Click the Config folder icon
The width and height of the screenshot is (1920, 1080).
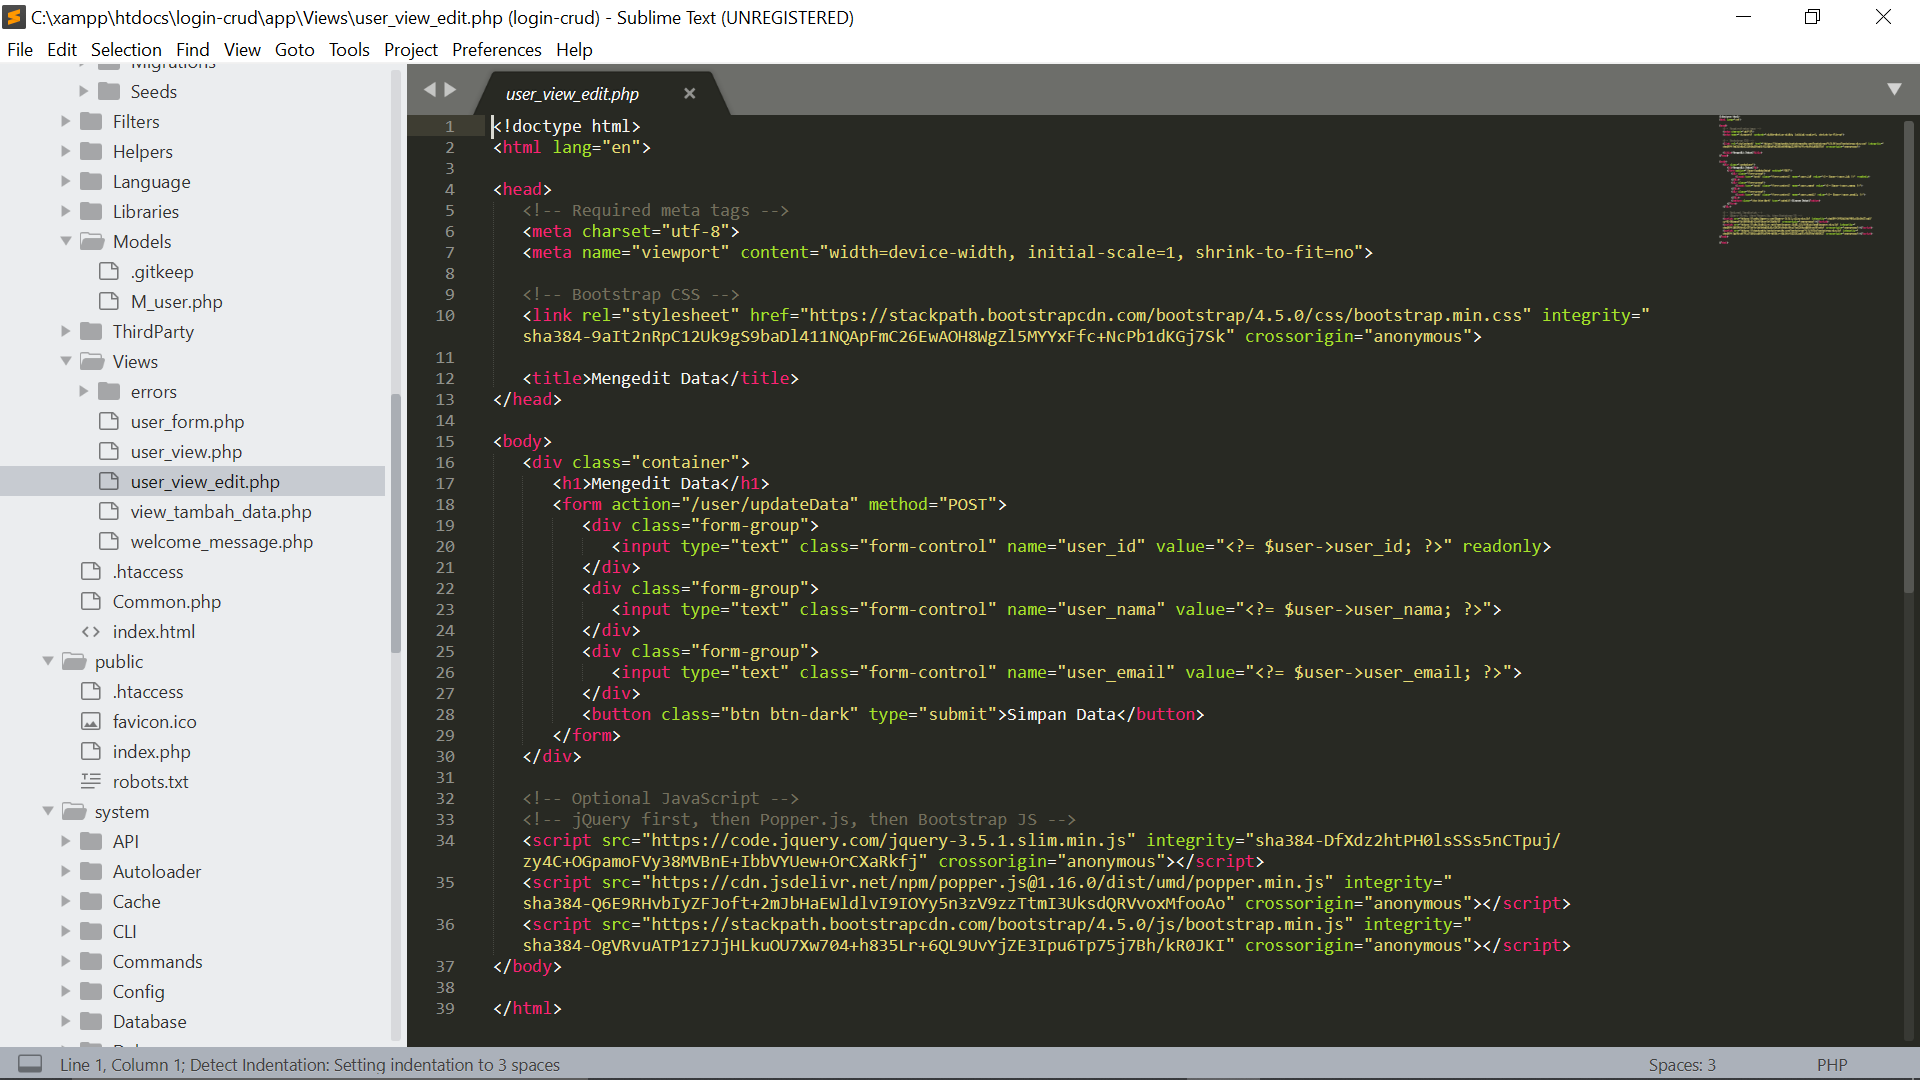91,991
